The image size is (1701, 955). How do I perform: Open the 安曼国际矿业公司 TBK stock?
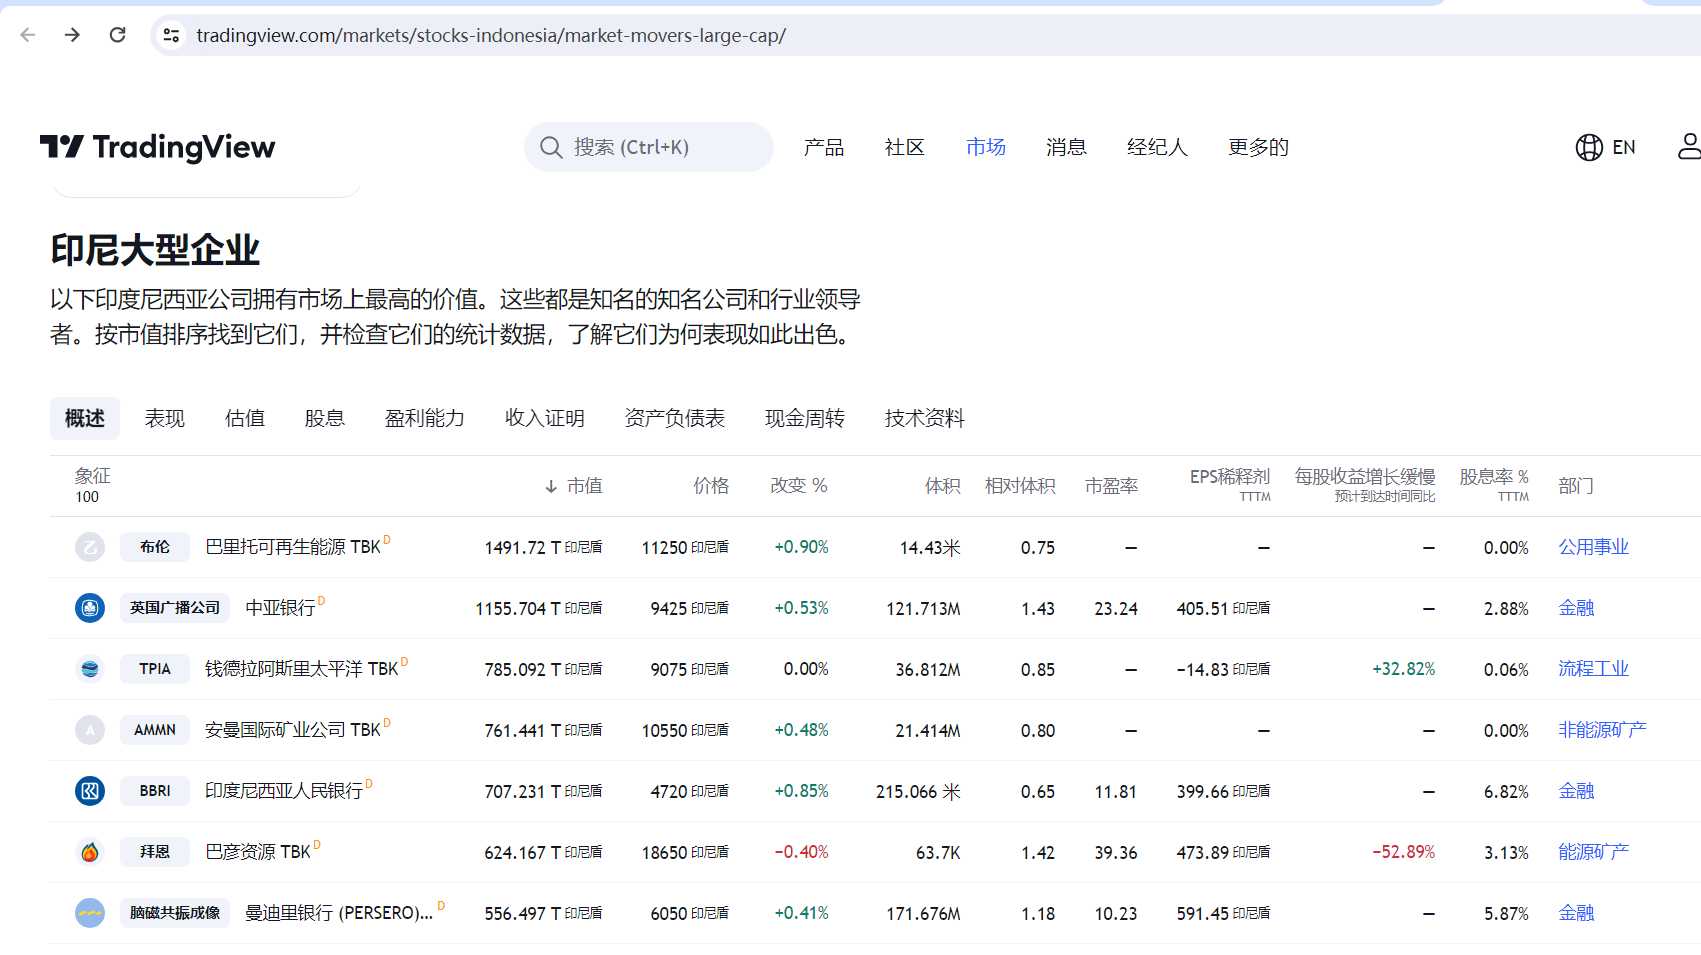[x=293, y=730]
